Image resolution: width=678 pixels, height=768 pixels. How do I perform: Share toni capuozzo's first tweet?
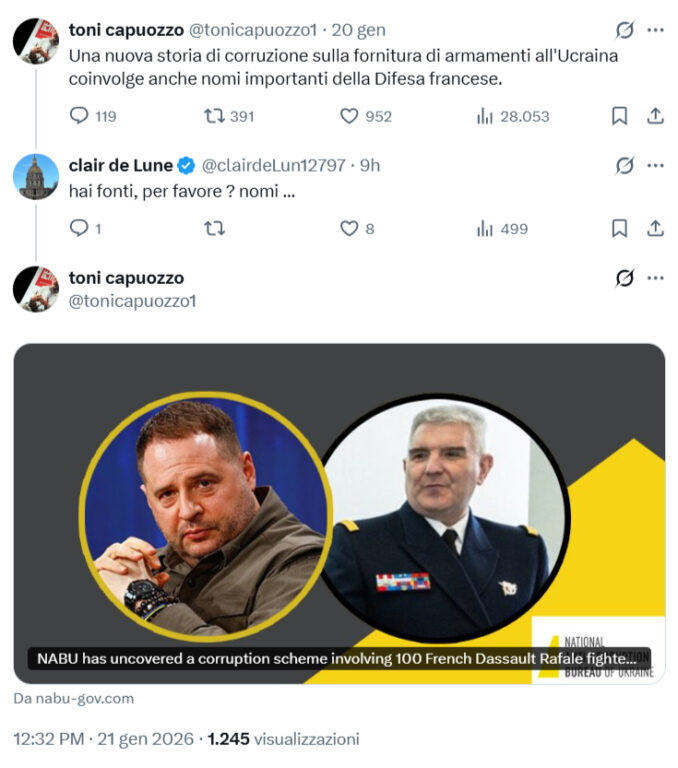coord(655,116)
